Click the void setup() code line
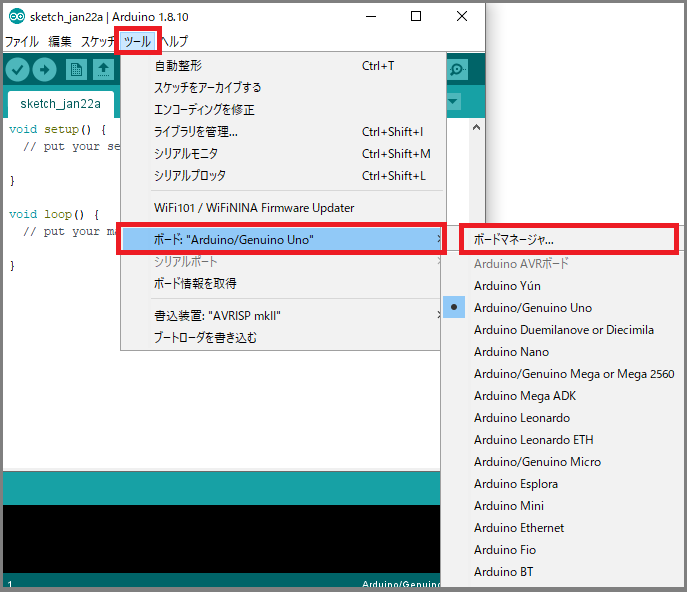 (x=57, y=129)
